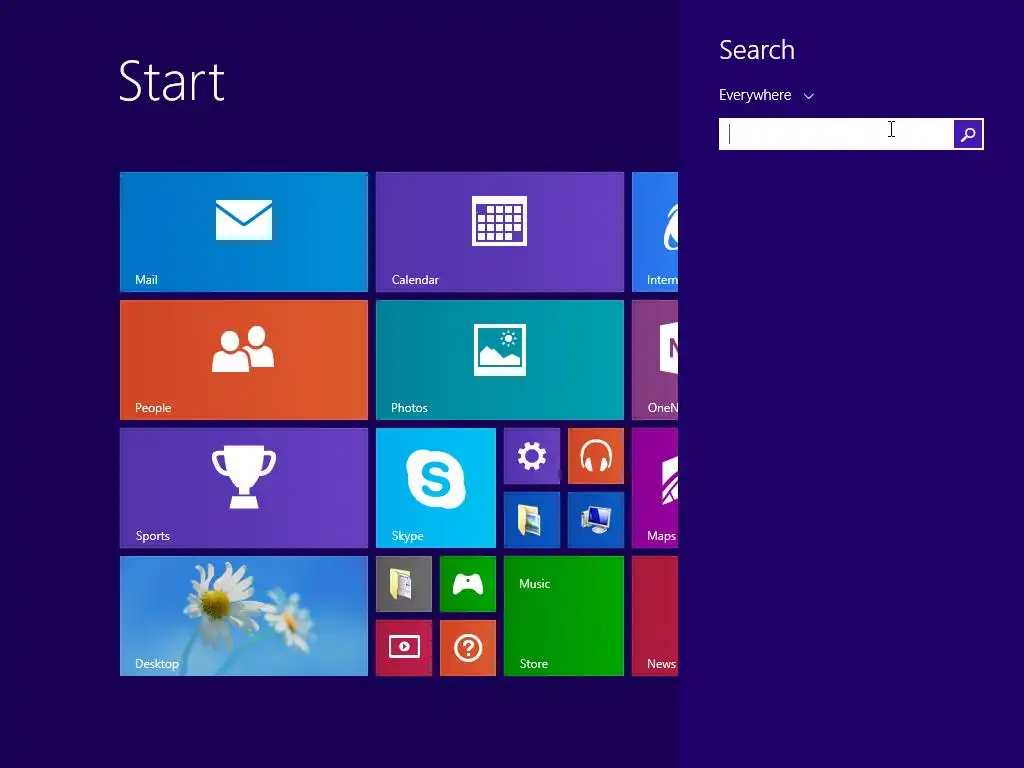Image resolution: width=1024 pixels, height=768 pixels.
Task: Open the Mail tile
Action: pos(244,232)
